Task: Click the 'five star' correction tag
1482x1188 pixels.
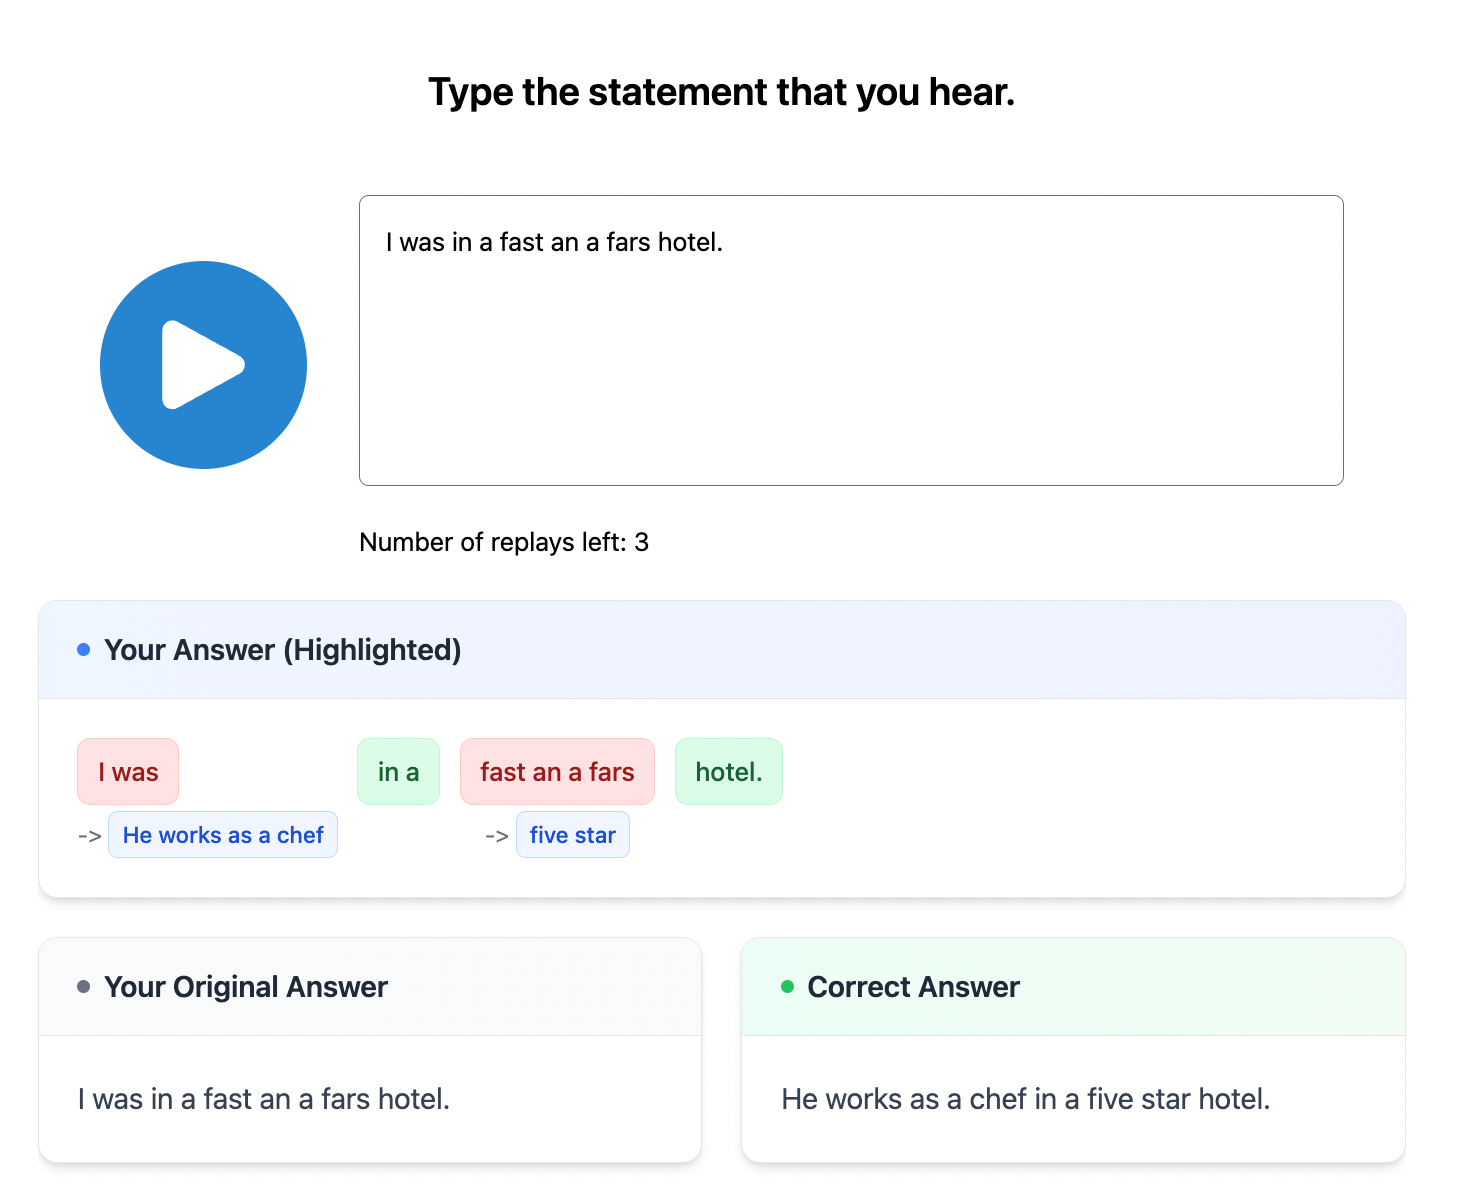Action: (x=572, y=835)
